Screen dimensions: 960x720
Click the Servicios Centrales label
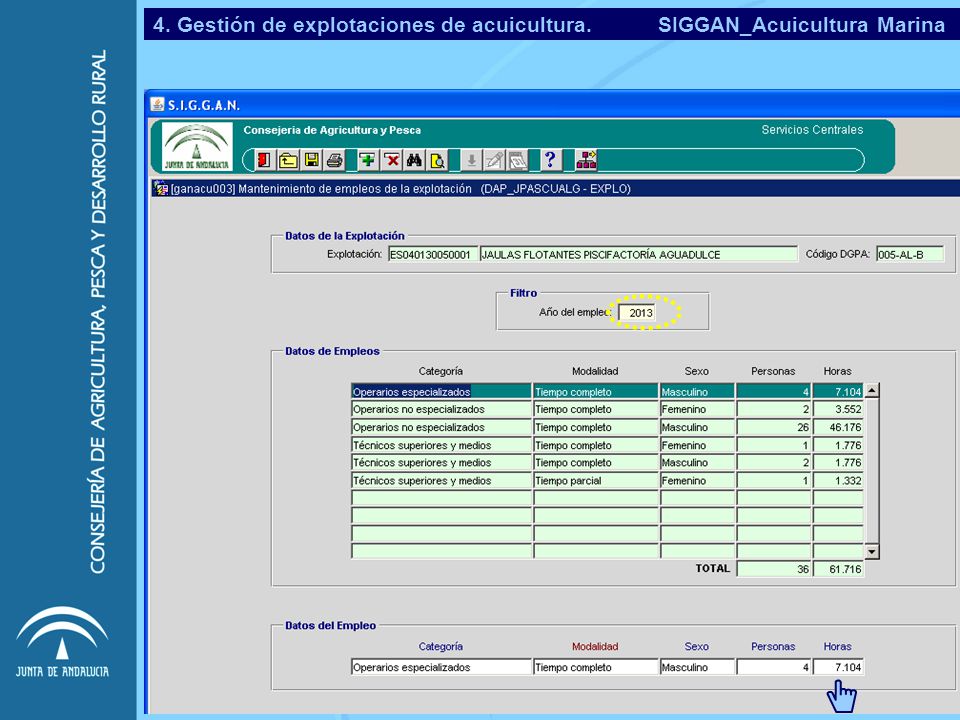pos(812,130)
